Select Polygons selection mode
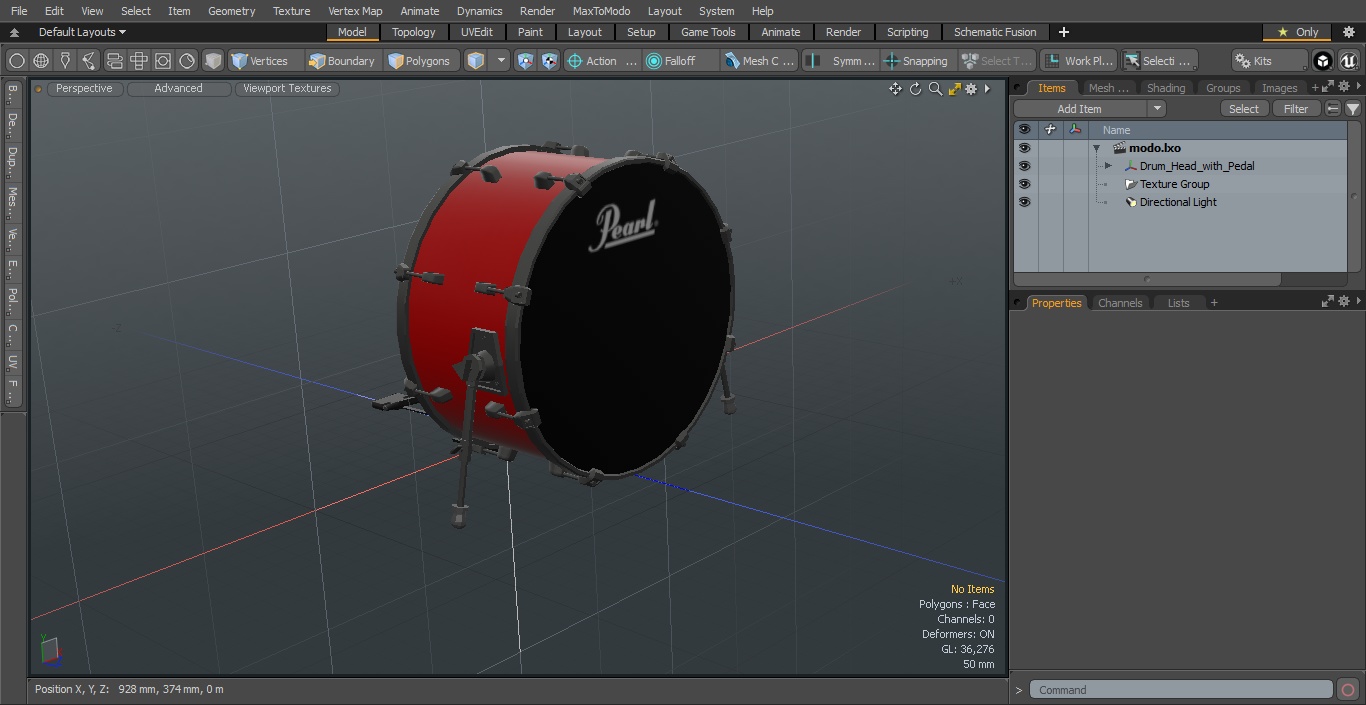Image resolution: width=1366 pixels, height=705 pixels. [420, 61]
